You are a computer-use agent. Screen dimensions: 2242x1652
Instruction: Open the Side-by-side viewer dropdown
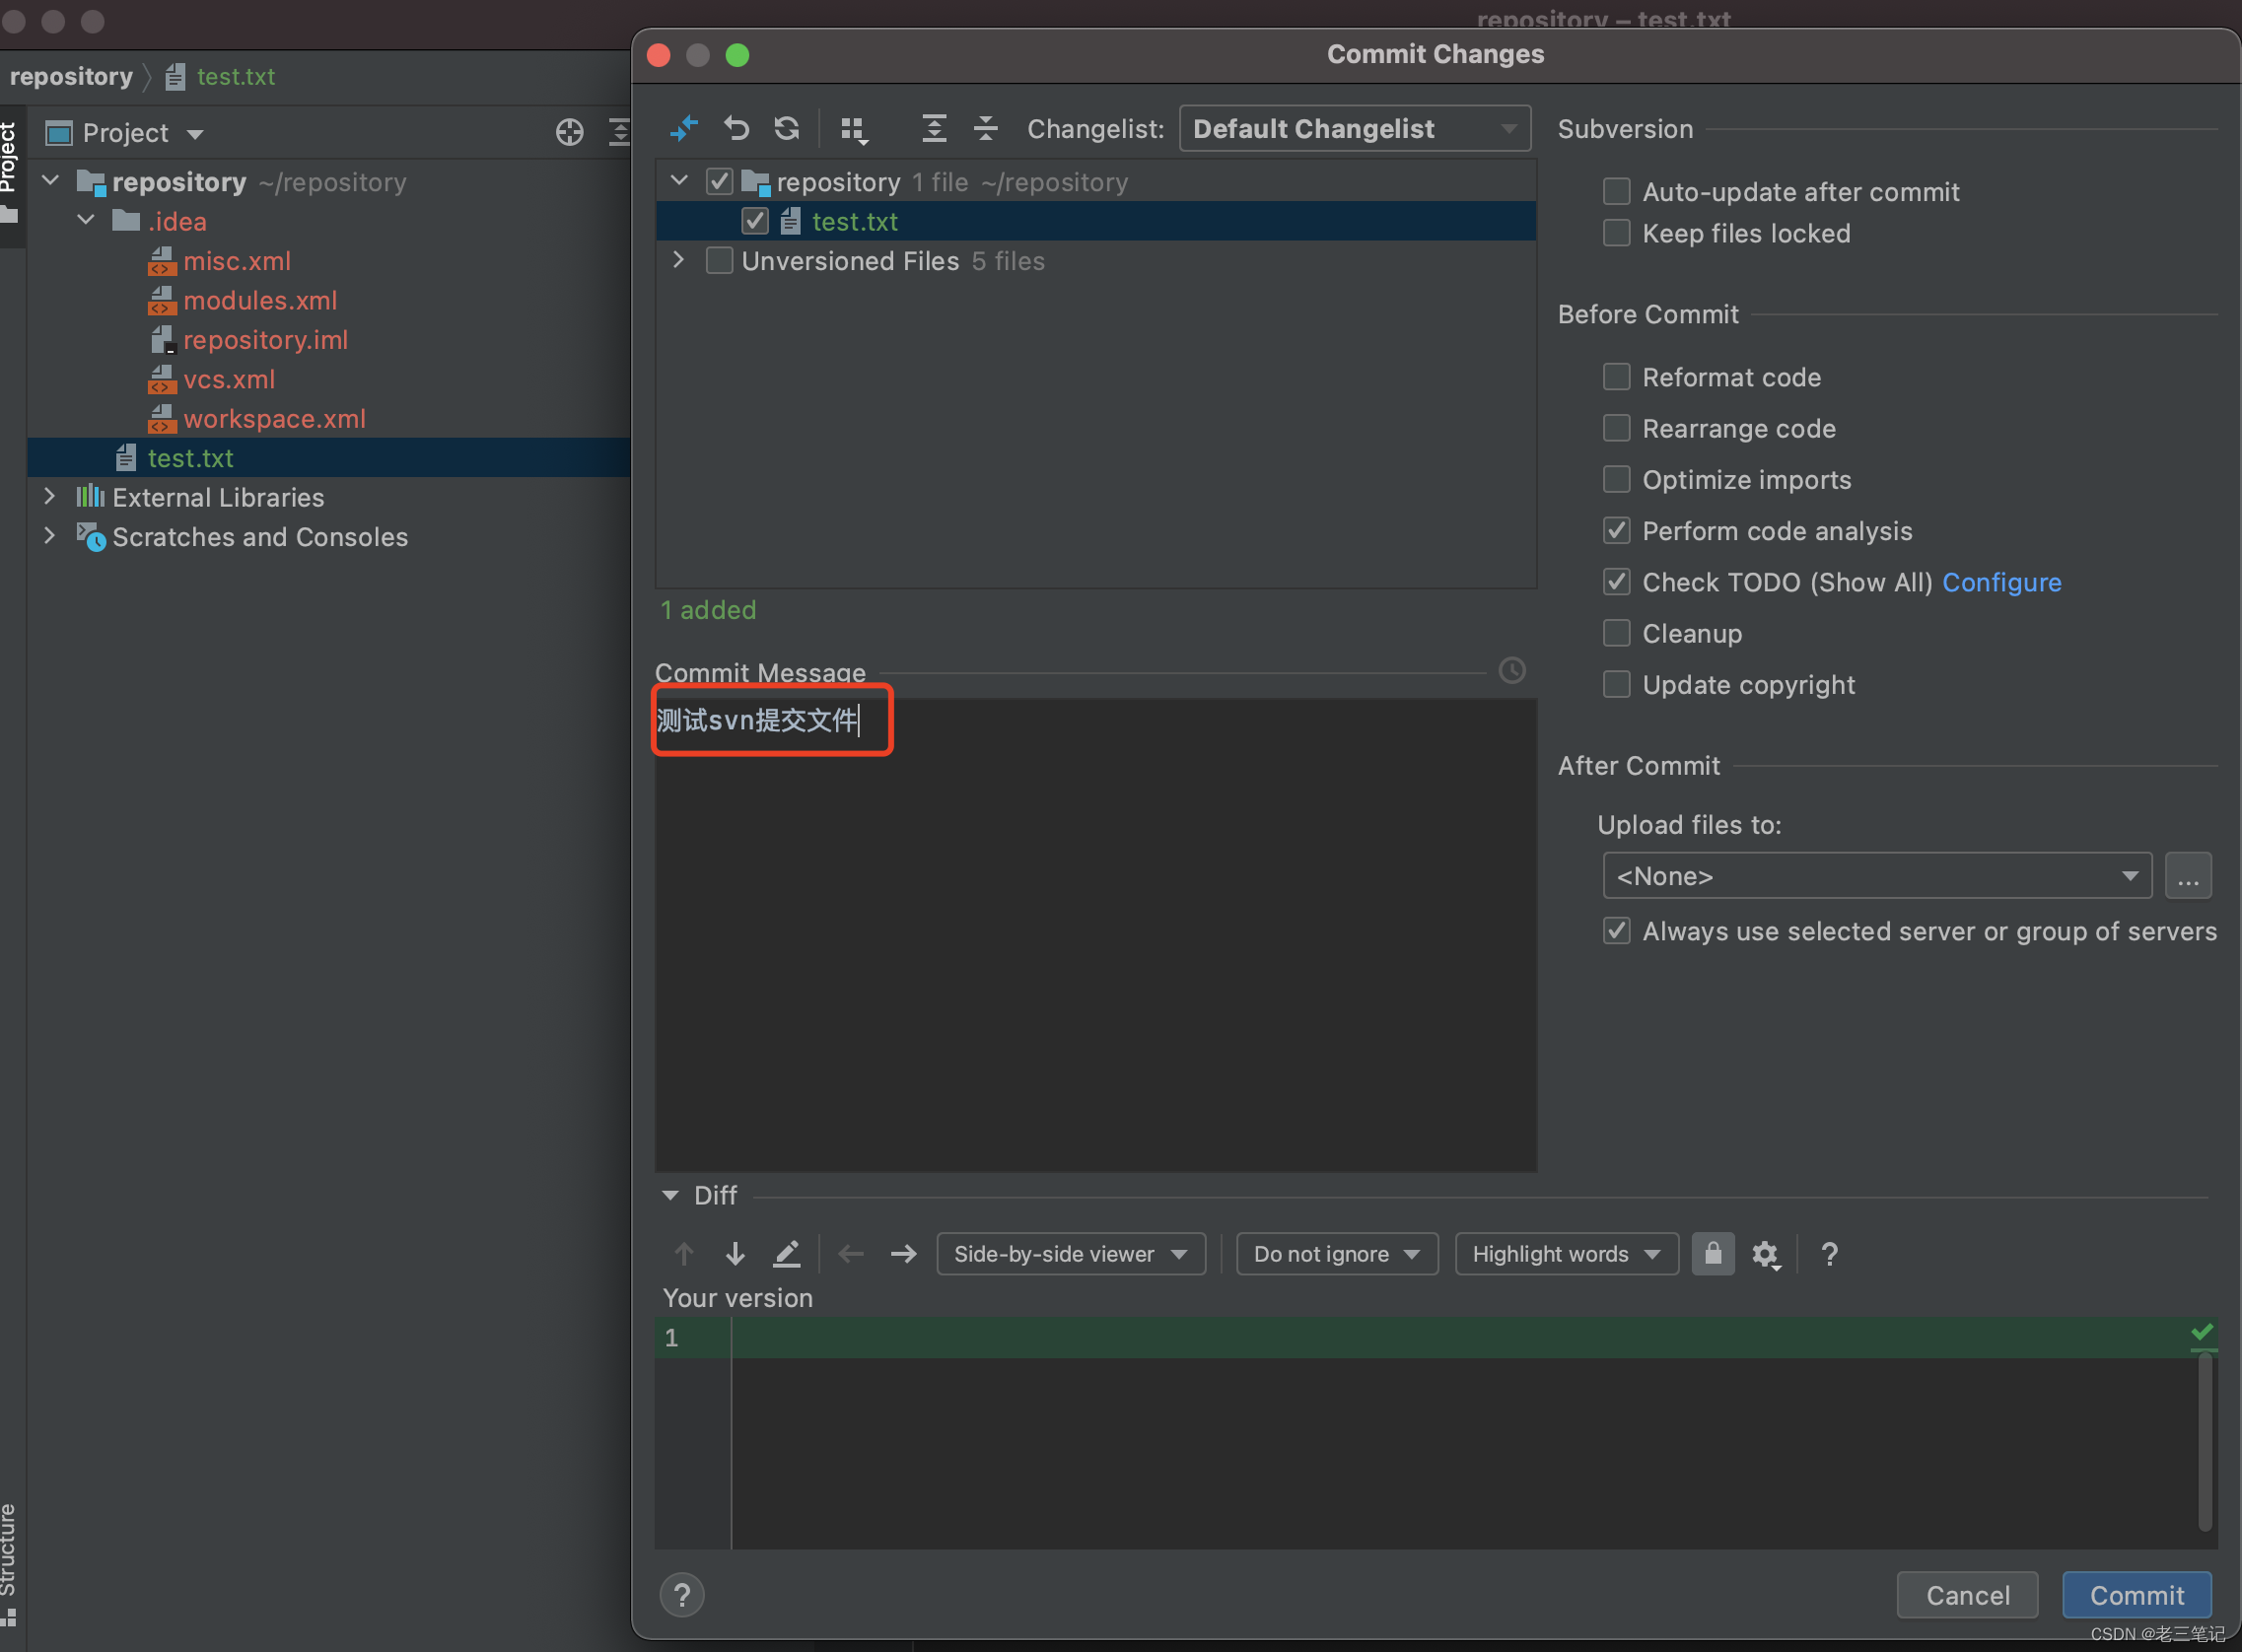coord(1070,1254)
